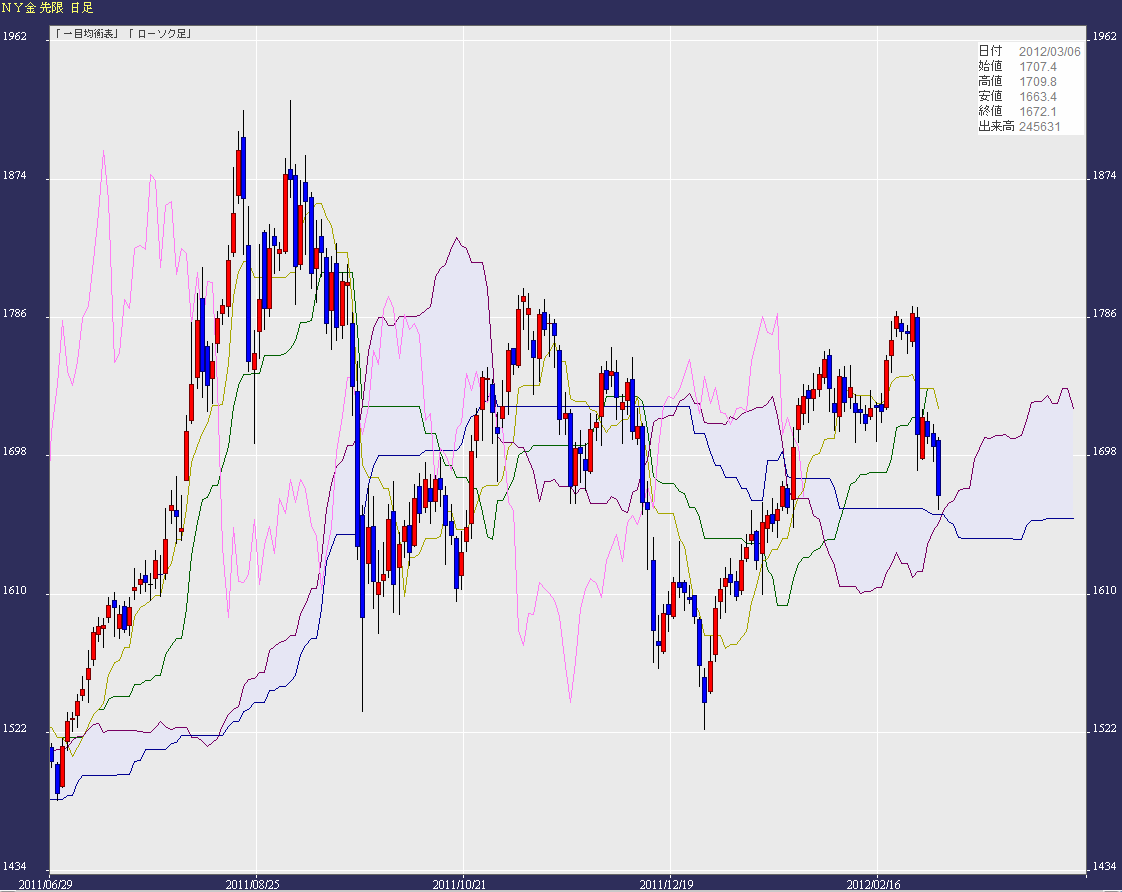Click the 2011/12/19 date axis label

(669, 884)
